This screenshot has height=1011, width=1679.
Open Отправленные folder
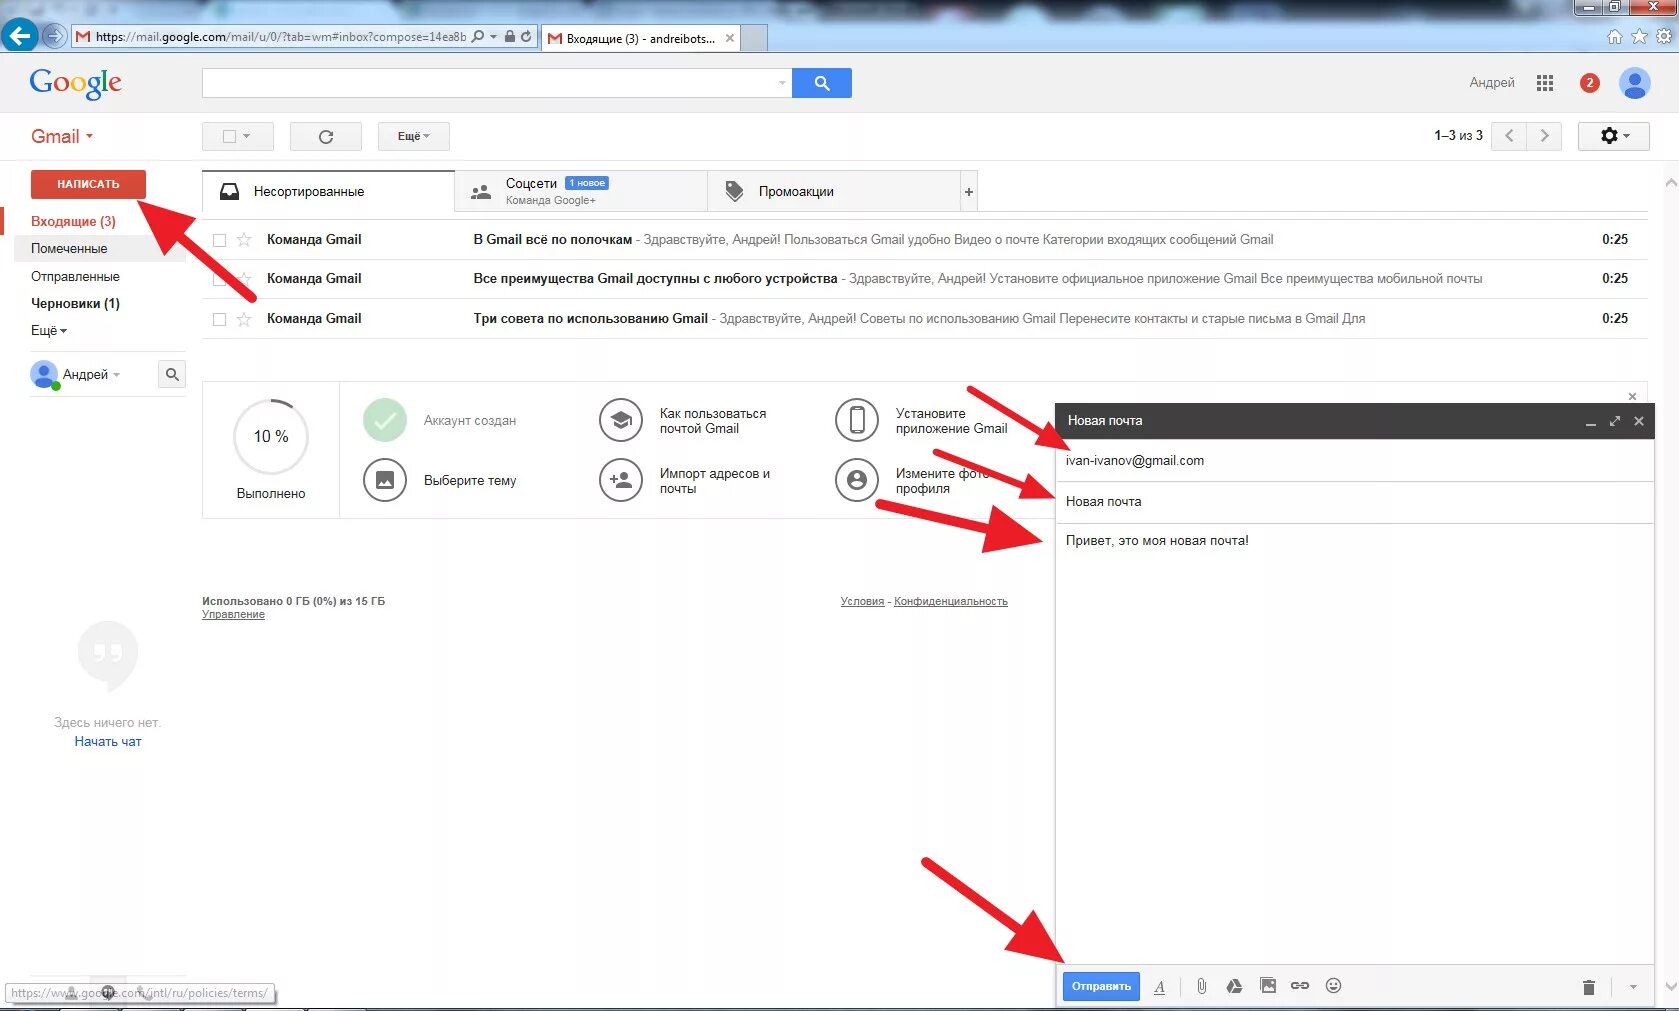coord(75,276)
